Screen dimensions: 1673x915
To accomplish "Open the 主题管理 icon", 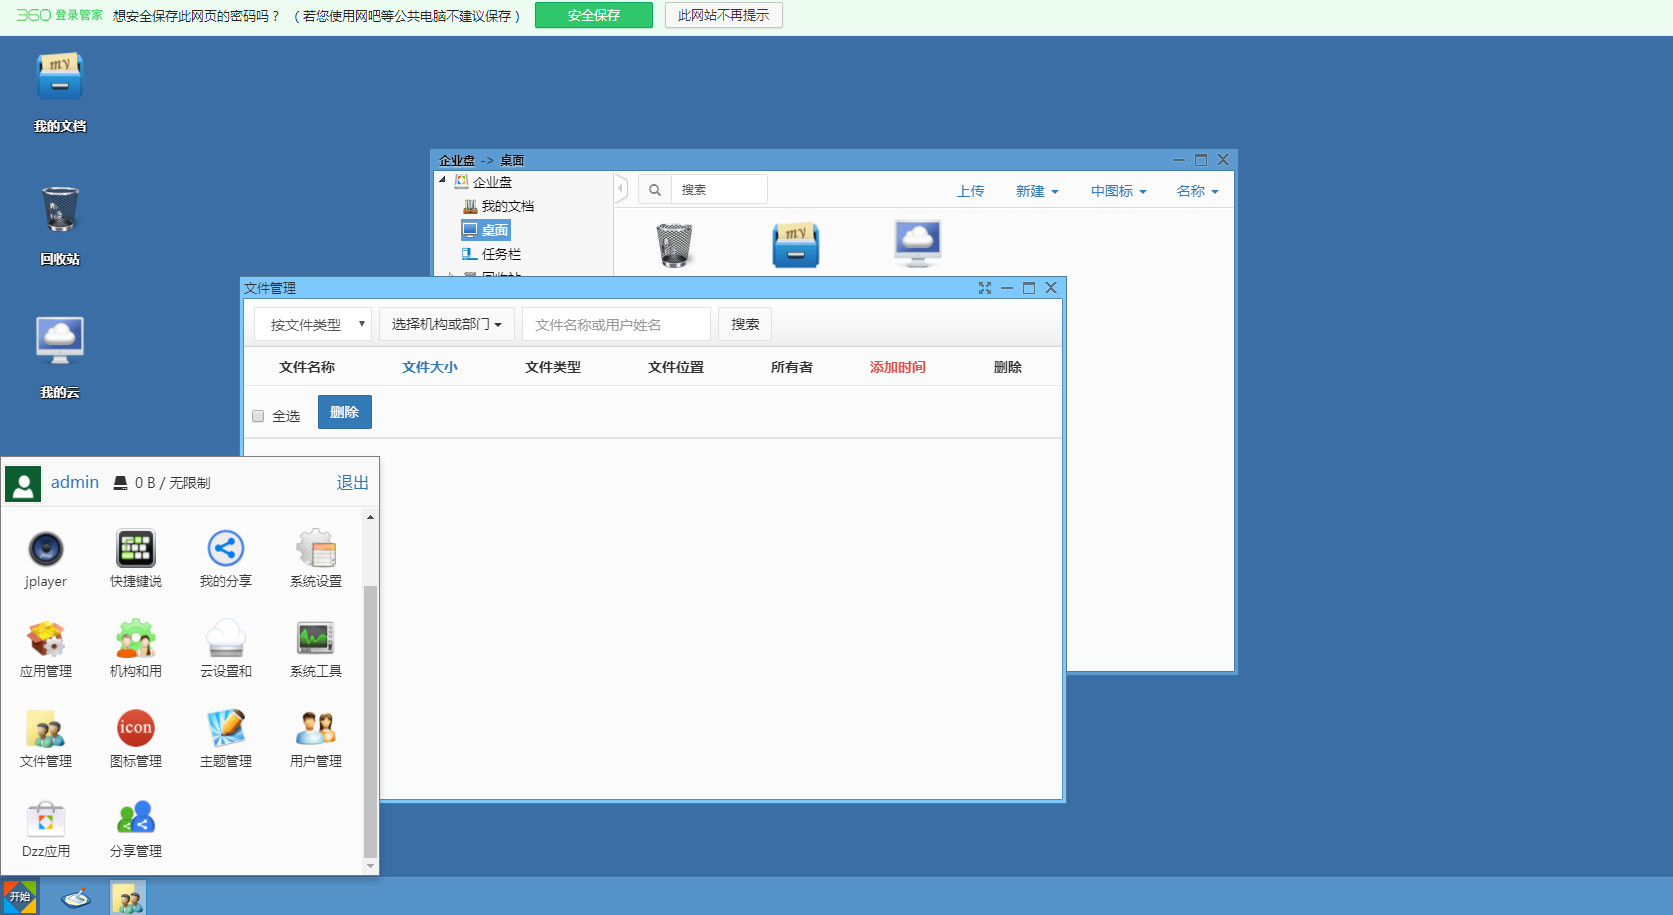I will [x=226, y=730].
